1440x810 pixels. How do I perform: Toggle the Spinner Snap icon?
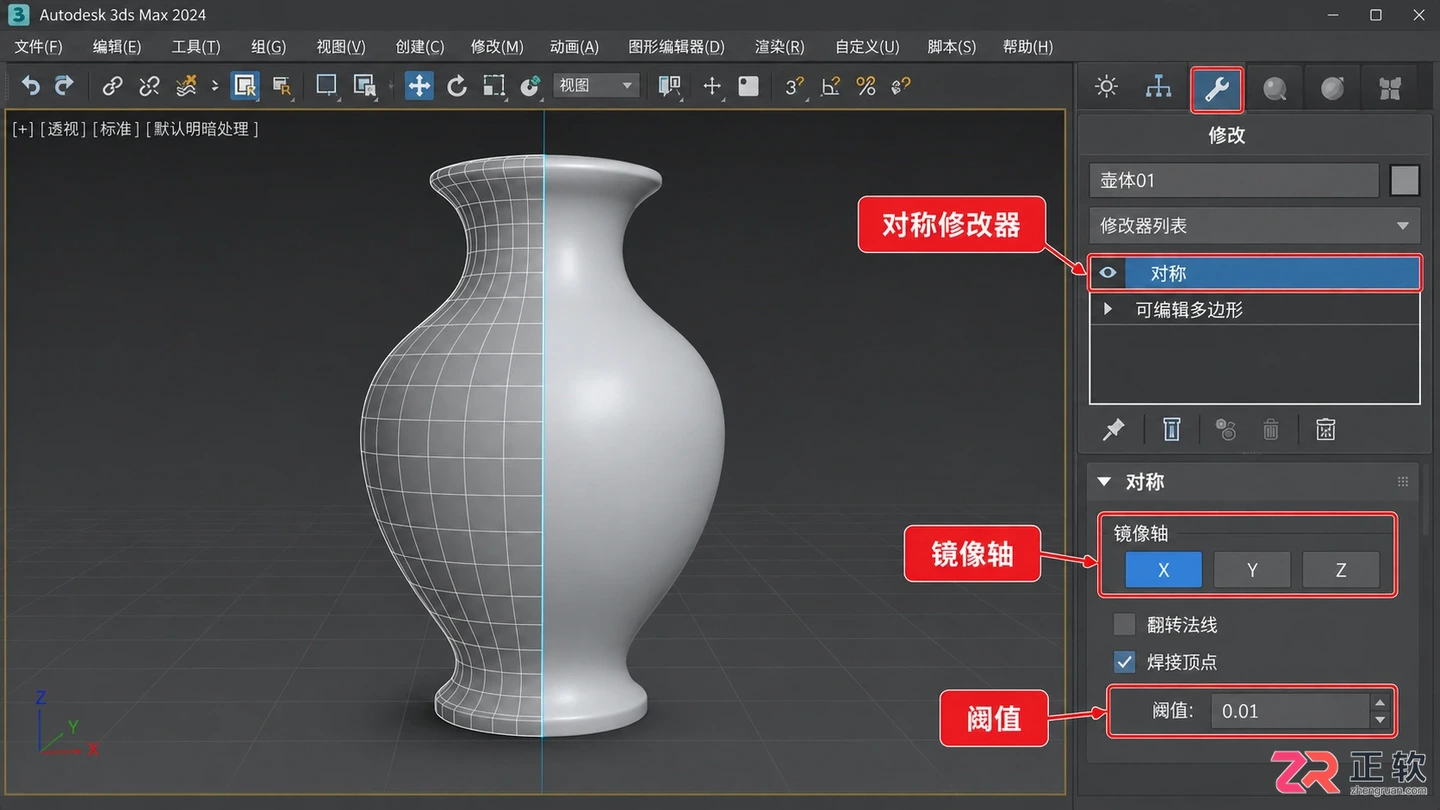[901, 86]
